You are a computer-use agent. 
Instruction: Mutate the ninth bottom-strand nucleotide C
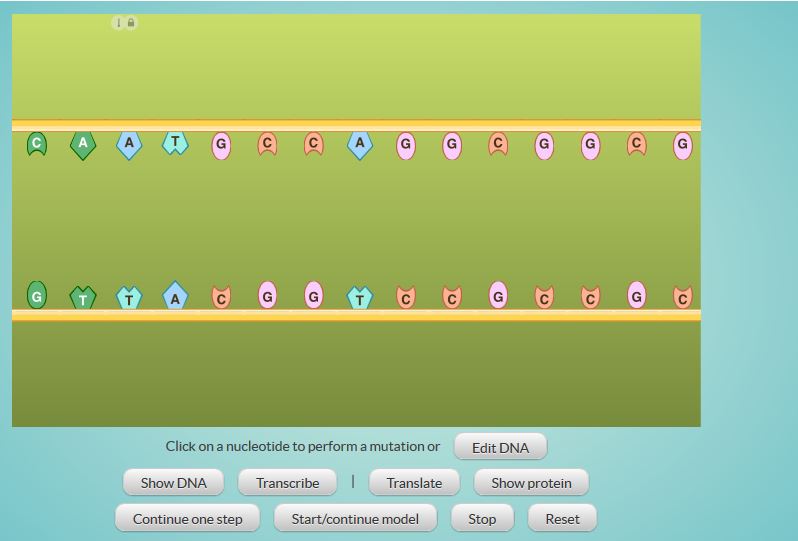406,298
